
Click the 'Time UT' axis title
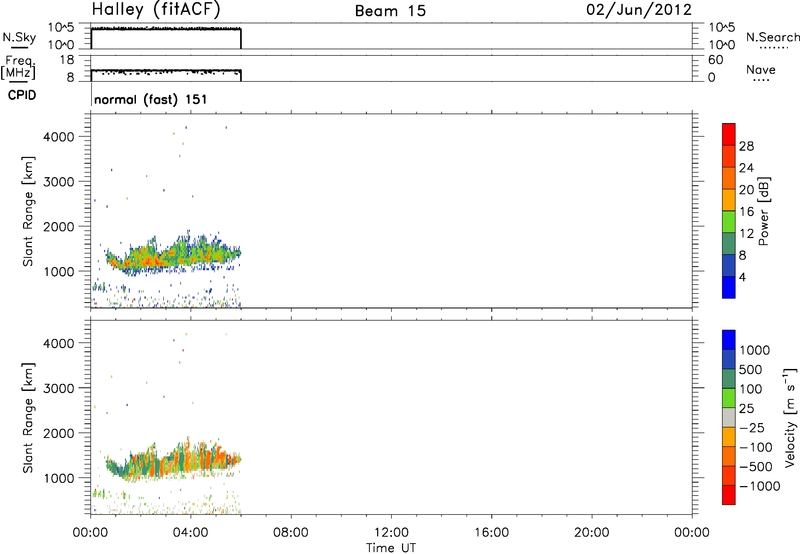coord(391,548)
